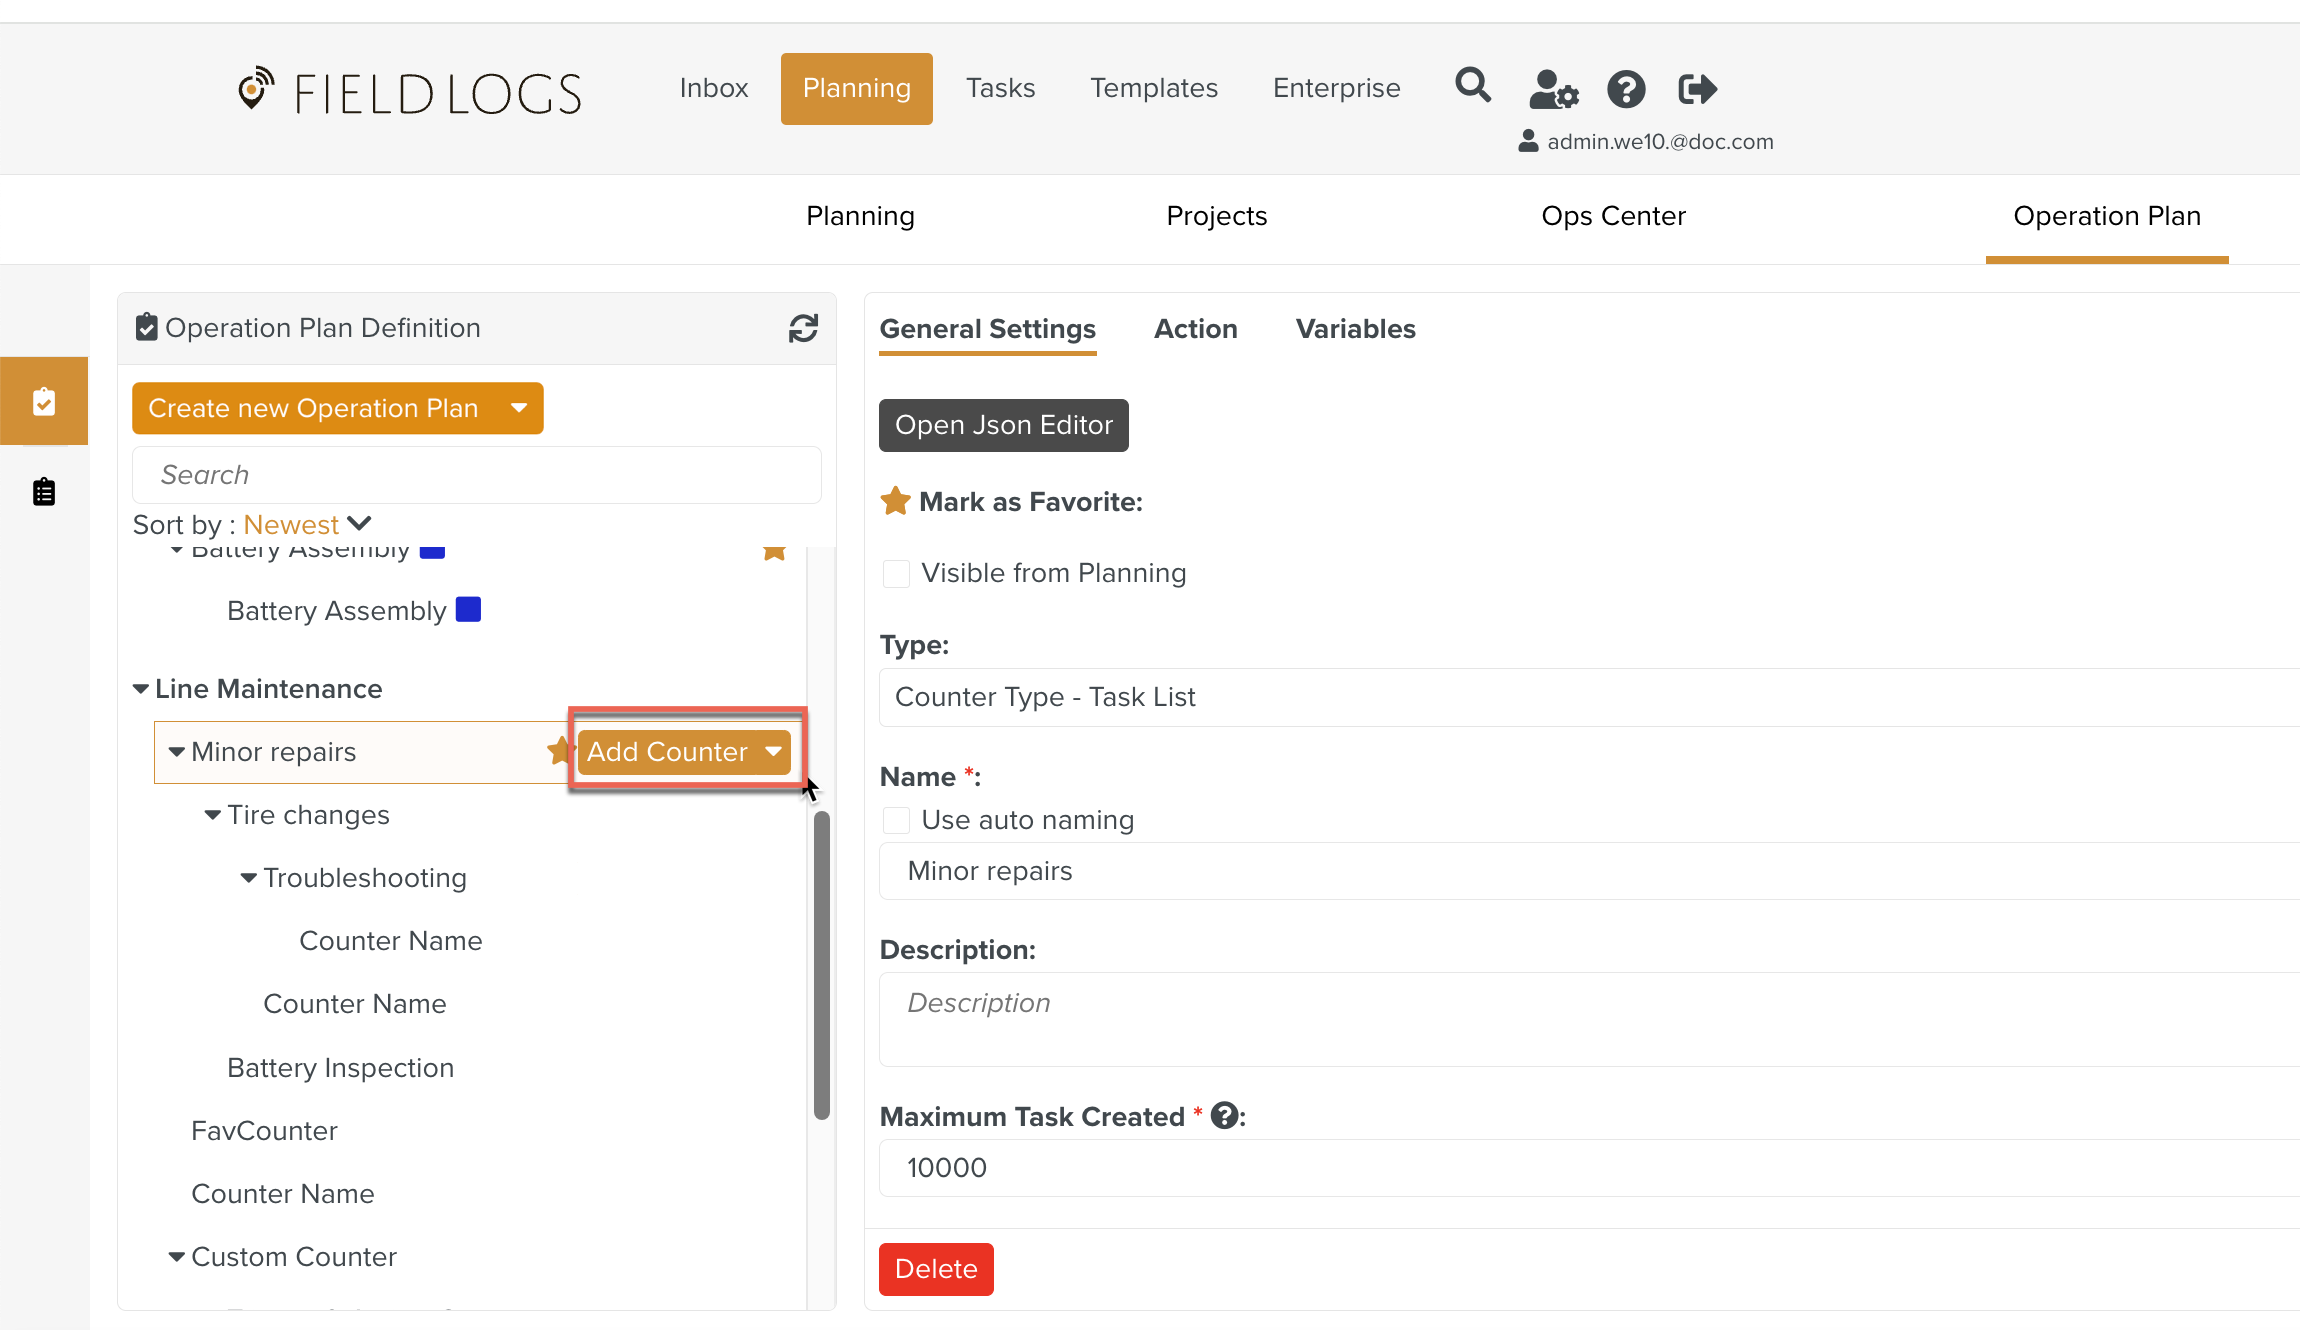Check the Use auto naming box
This screenshot has height=1330, width=2300.
896,820
